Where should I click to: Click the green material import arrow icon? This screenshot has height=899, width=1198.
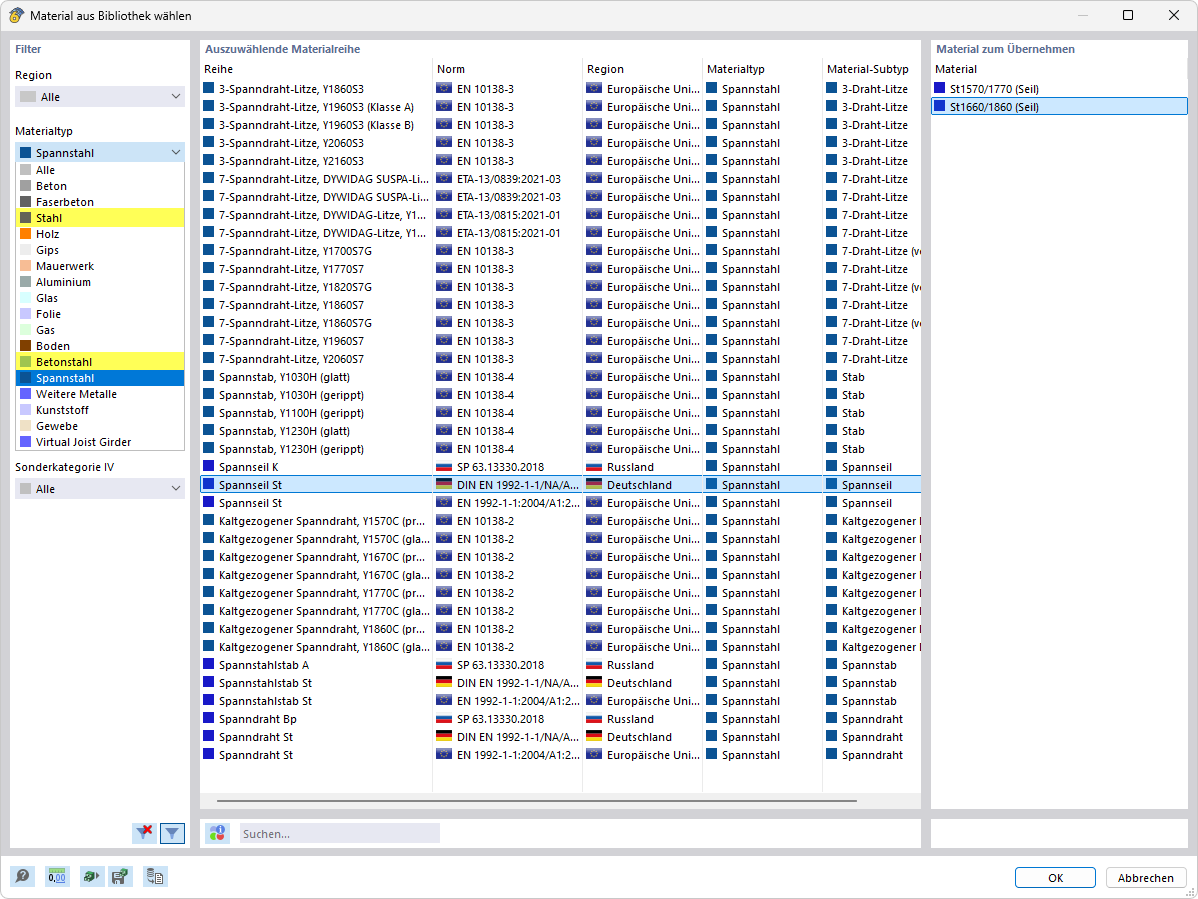(91, 876)
